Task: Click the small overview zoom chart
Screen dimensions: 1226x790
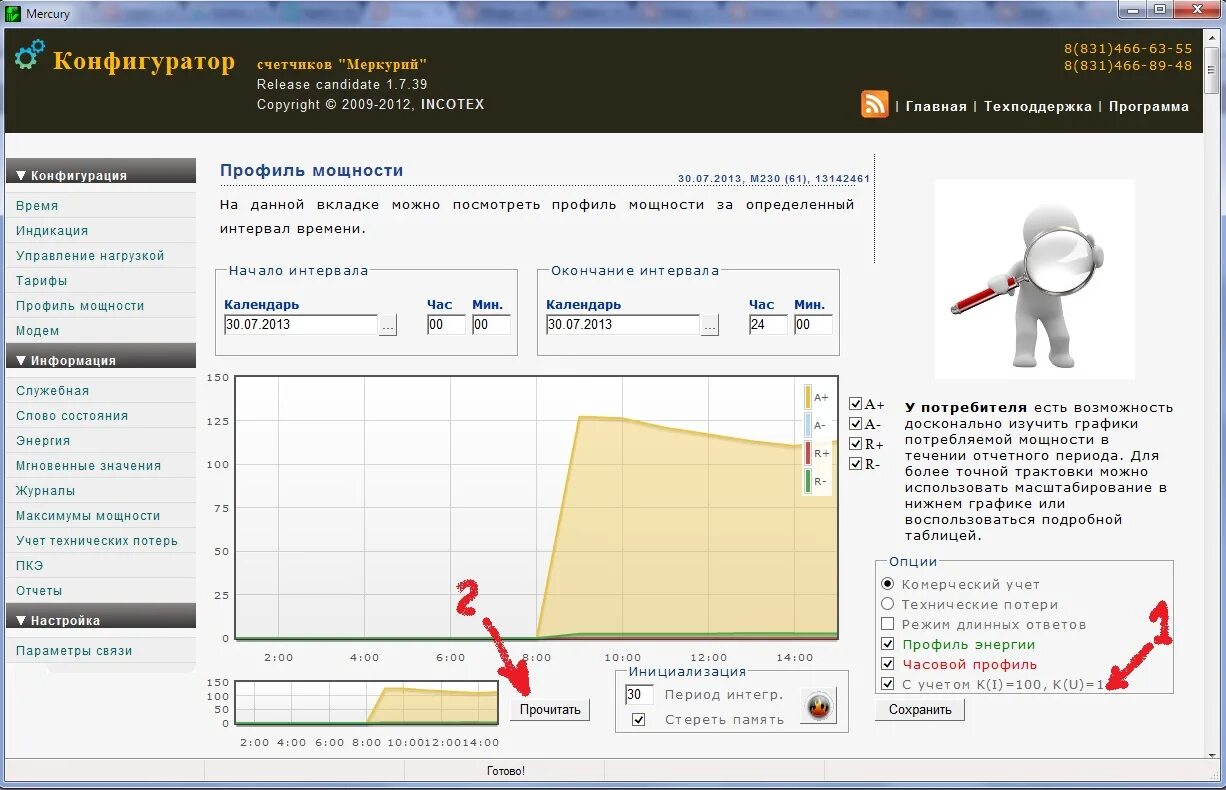Action: pyautogui.click(x=365, y=702)
